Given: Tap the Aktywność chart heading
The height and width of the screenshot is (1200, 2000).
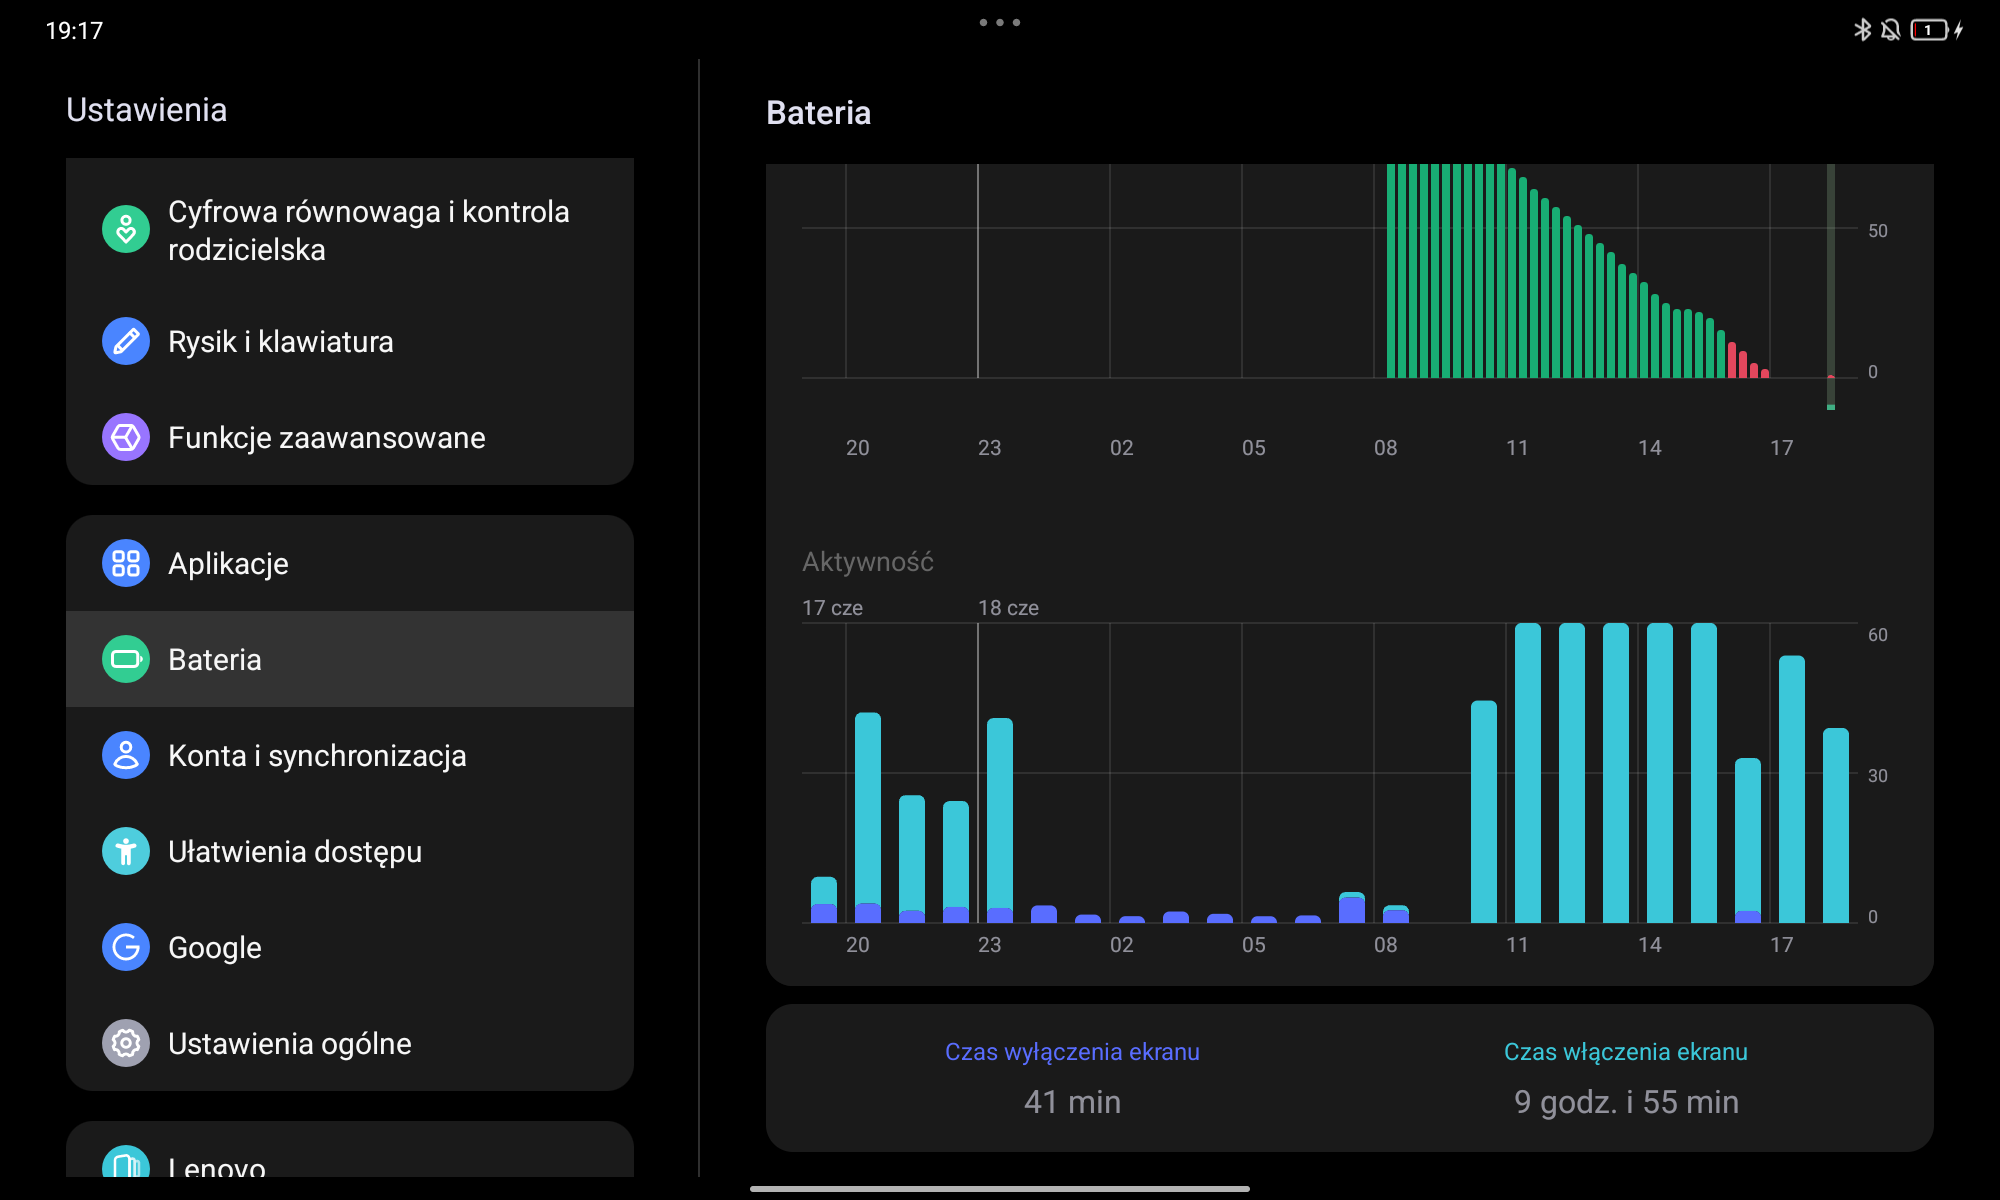Looking at the screenshot, I should (x=868, y=562).
